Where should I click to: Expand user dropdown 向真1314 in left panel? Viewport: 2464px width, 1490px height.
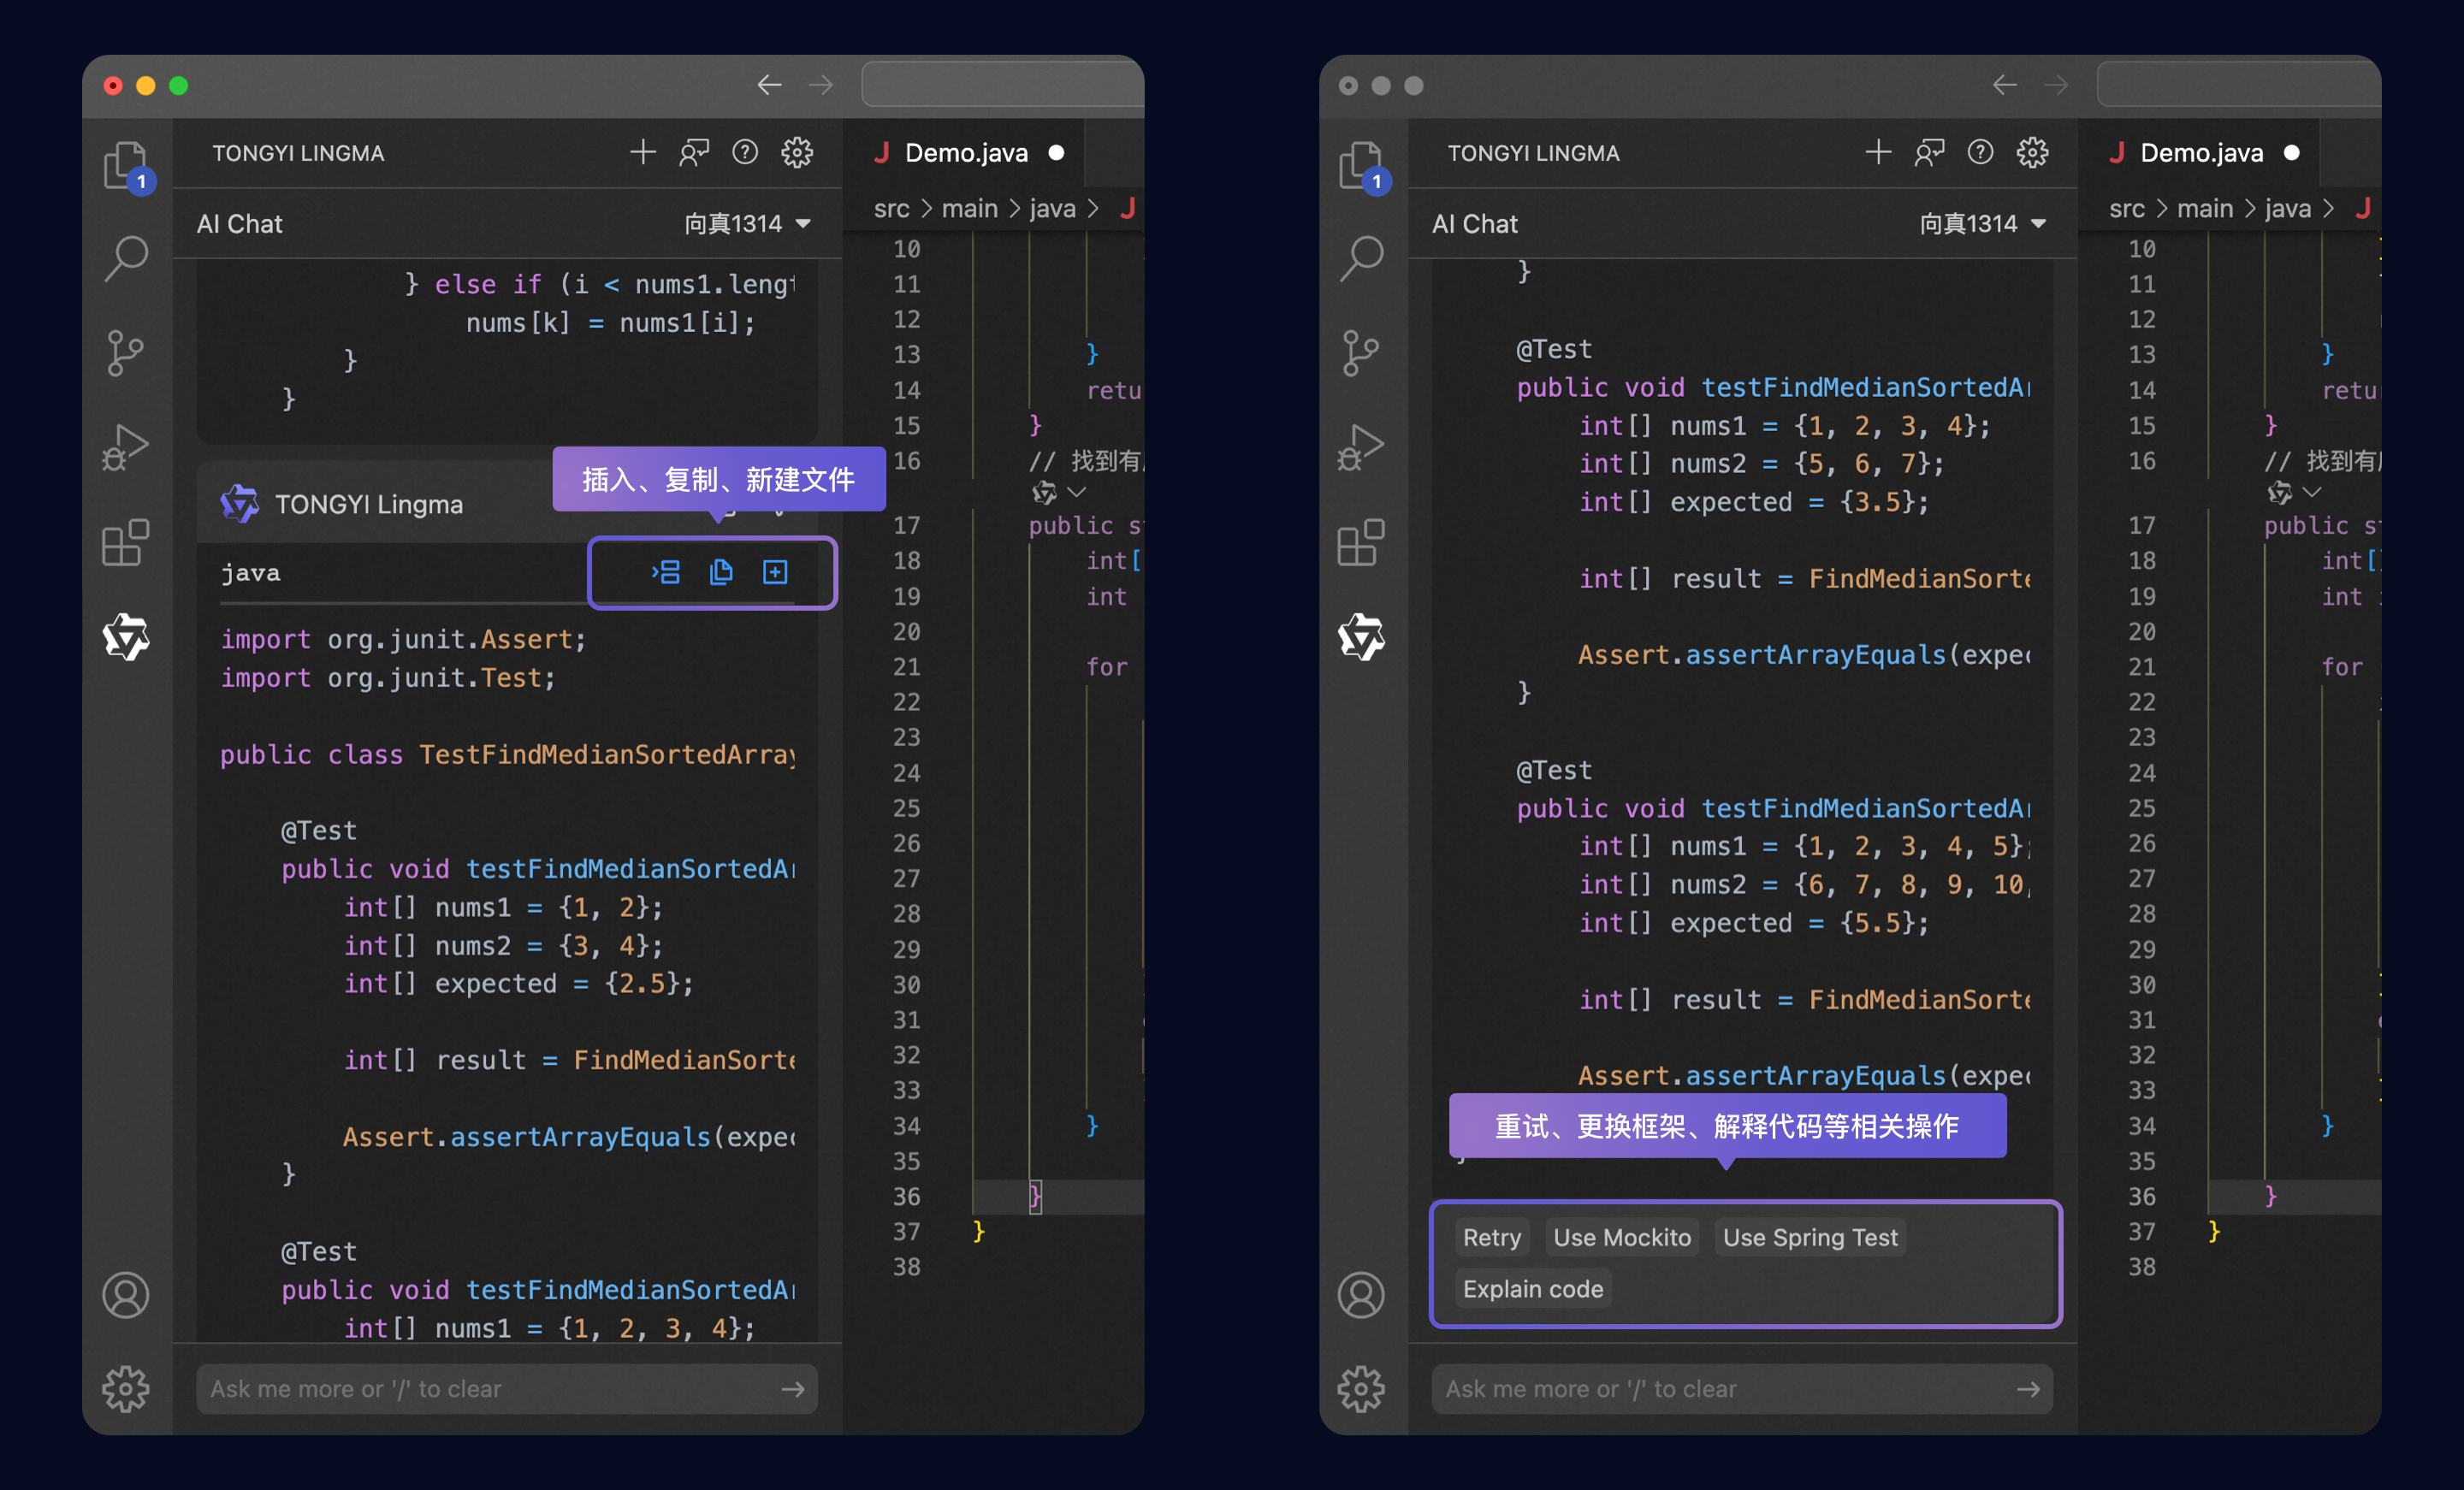pyautogui.click(x=747, y=224)
